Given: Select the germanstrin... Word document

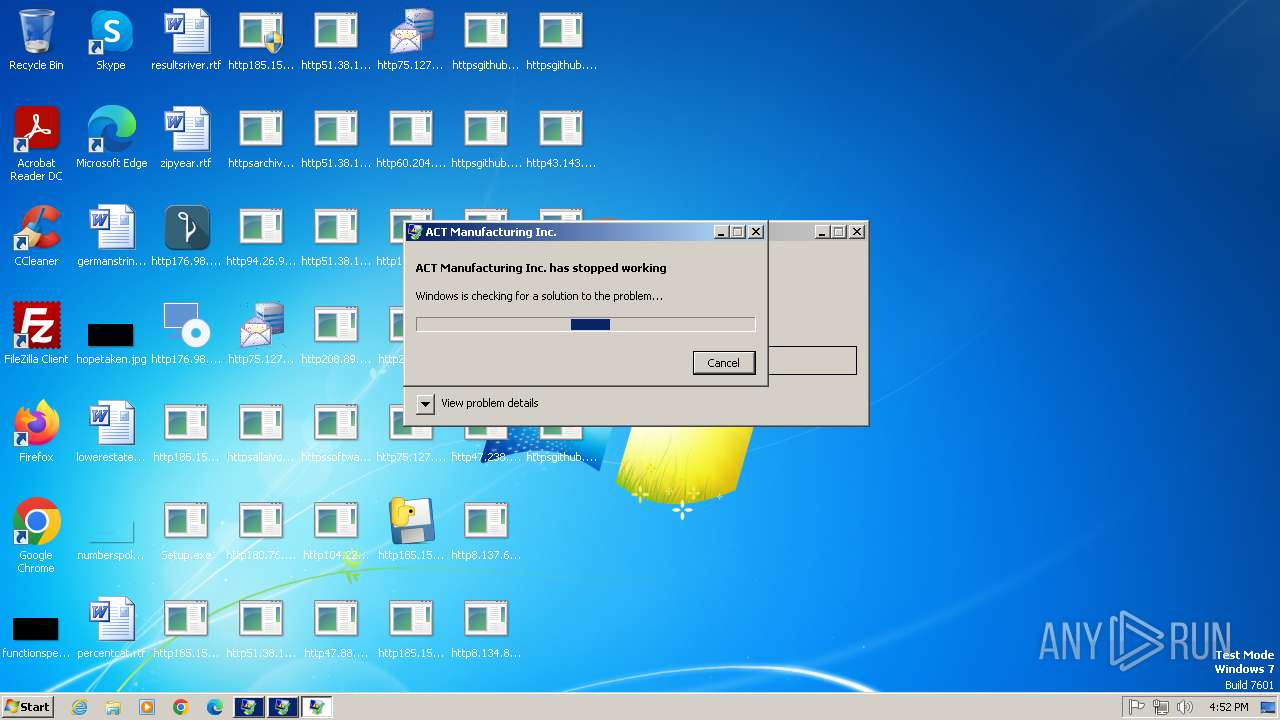Looking at the screenshot, I should [111, 237].
